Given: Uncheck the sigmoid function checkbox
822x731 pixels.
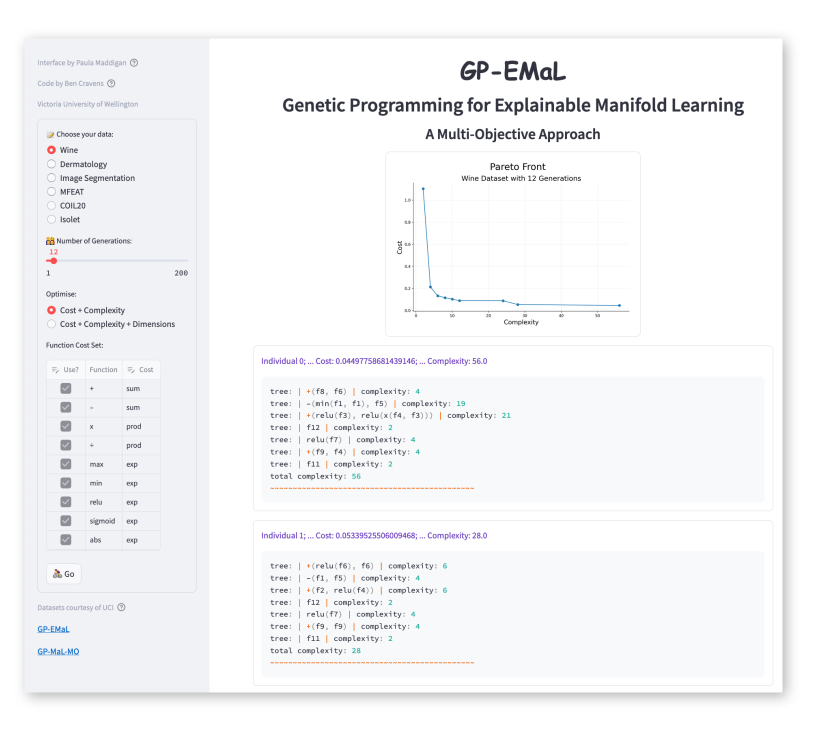Looking at the screenshot, I should click(x=66, y=521).
